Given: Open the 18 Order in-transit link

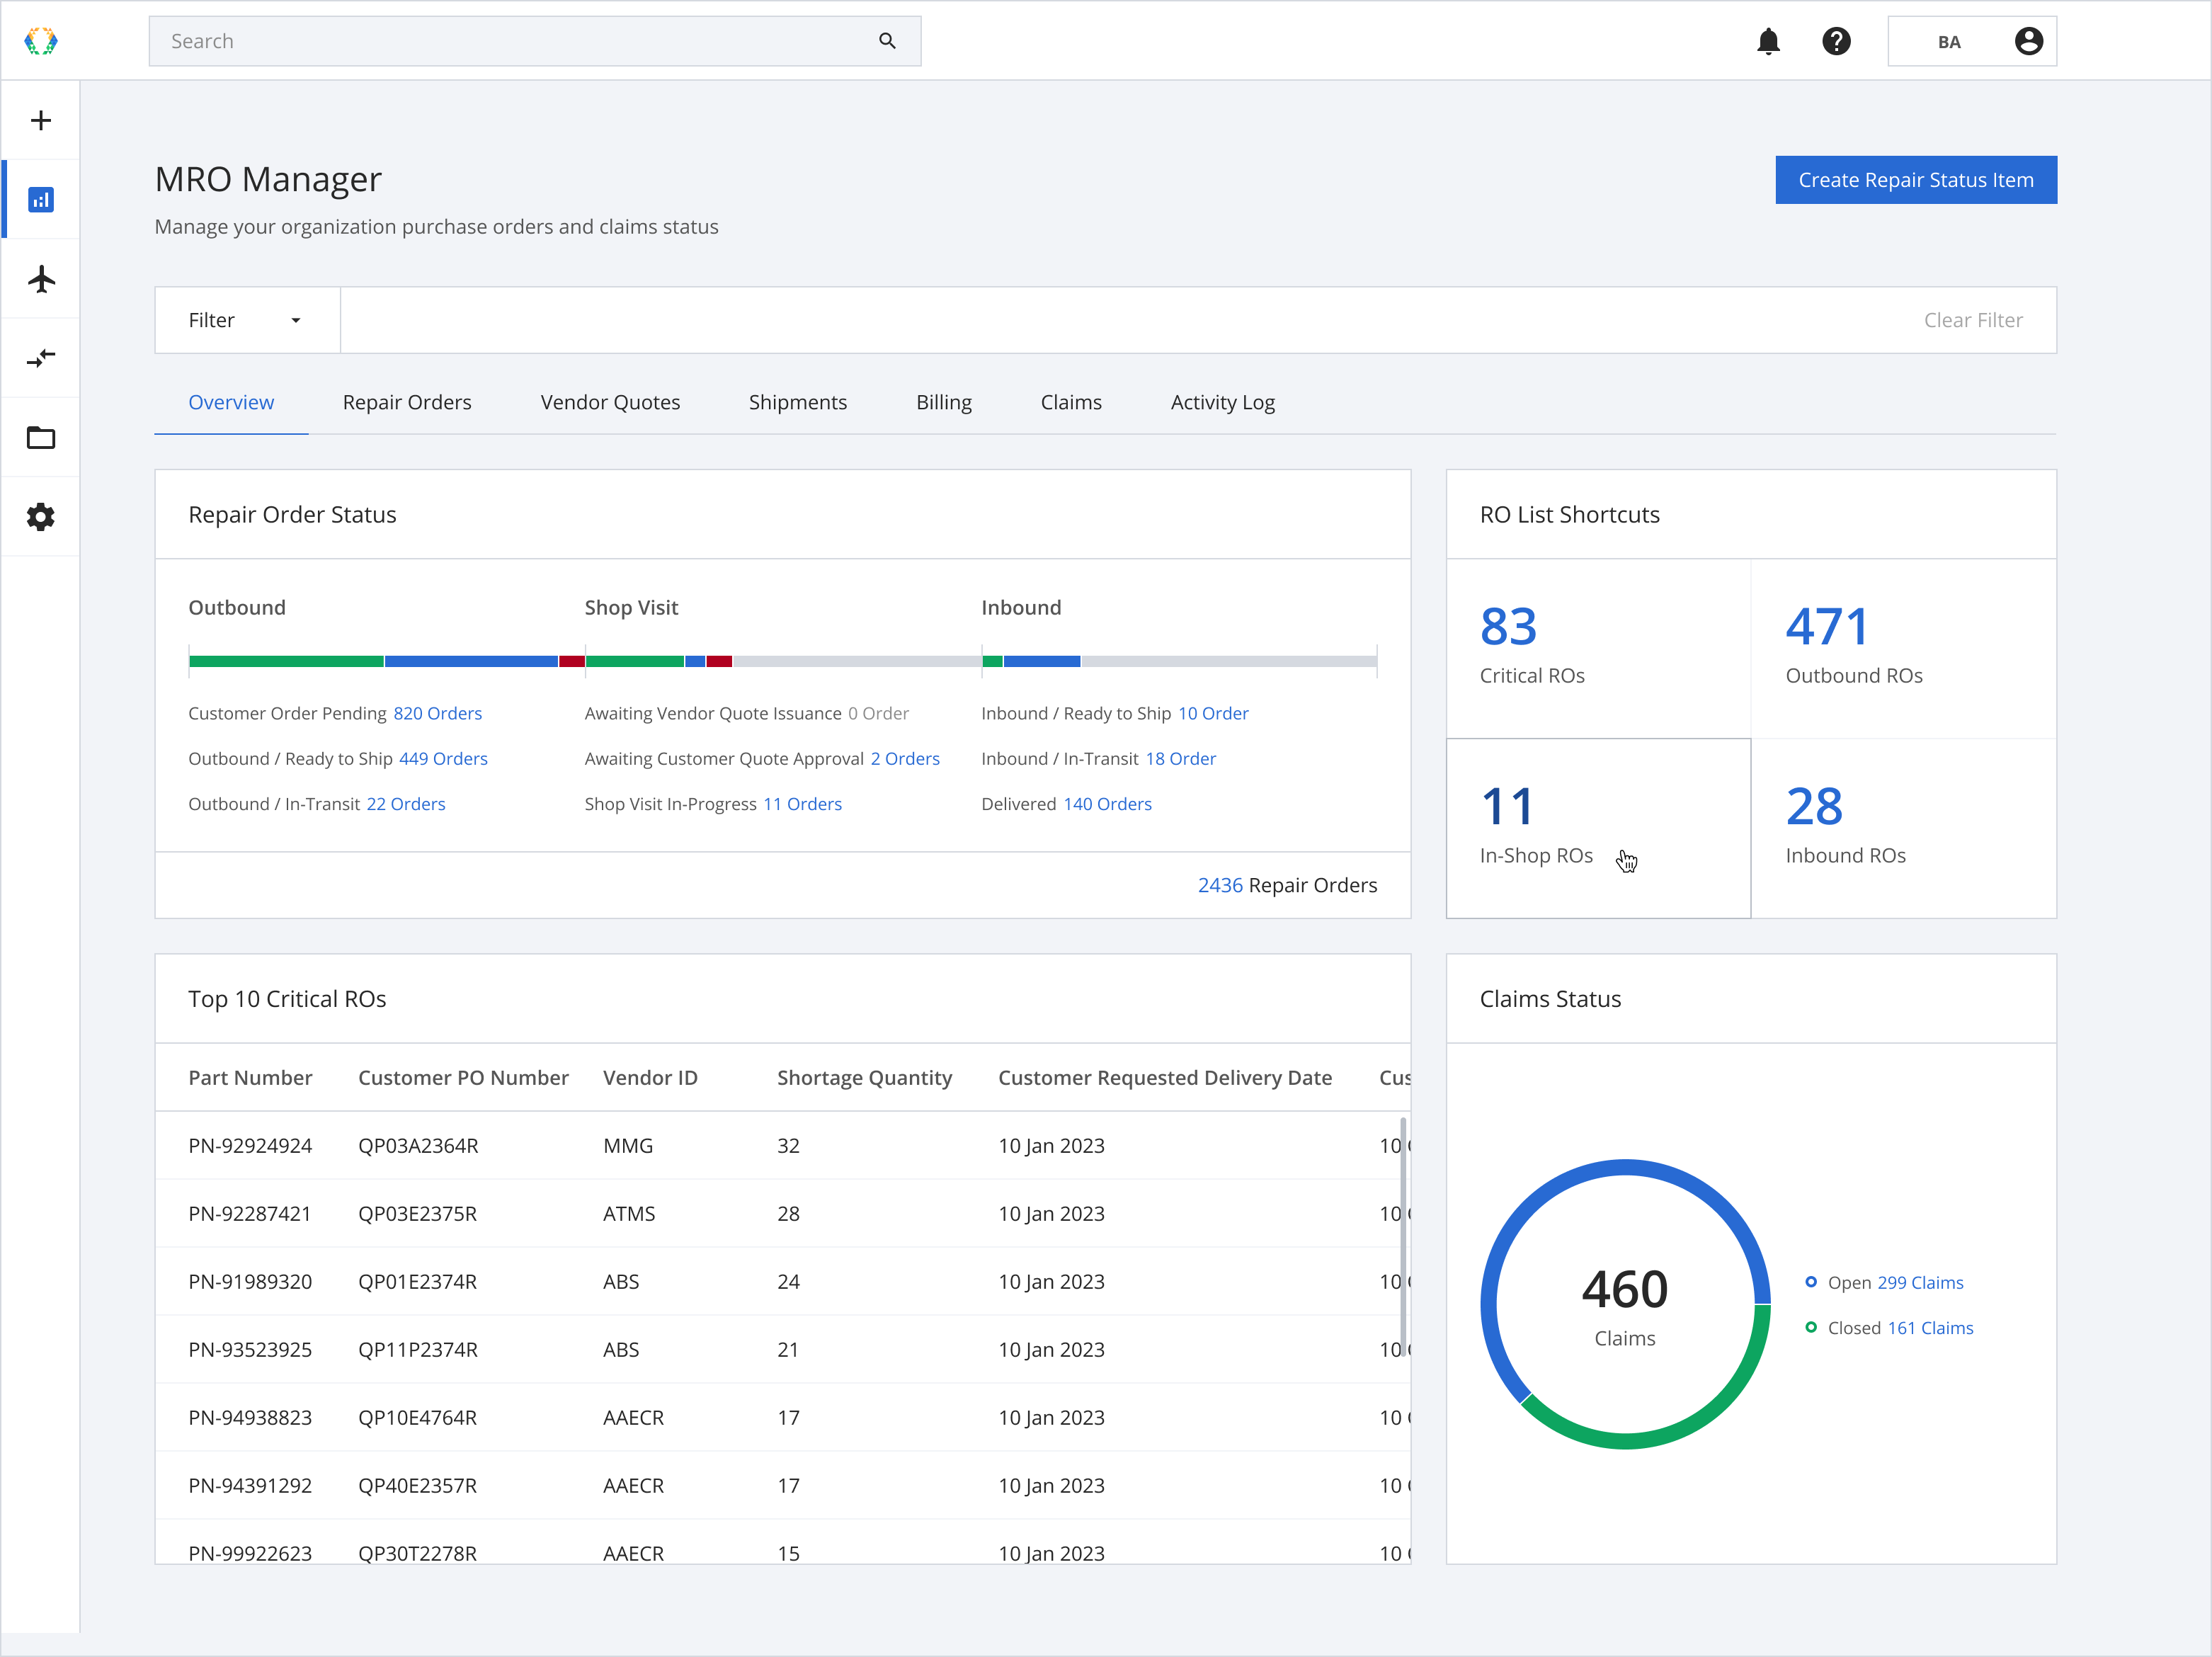Looking at the screenshot, I should [x=1181, y=759].
